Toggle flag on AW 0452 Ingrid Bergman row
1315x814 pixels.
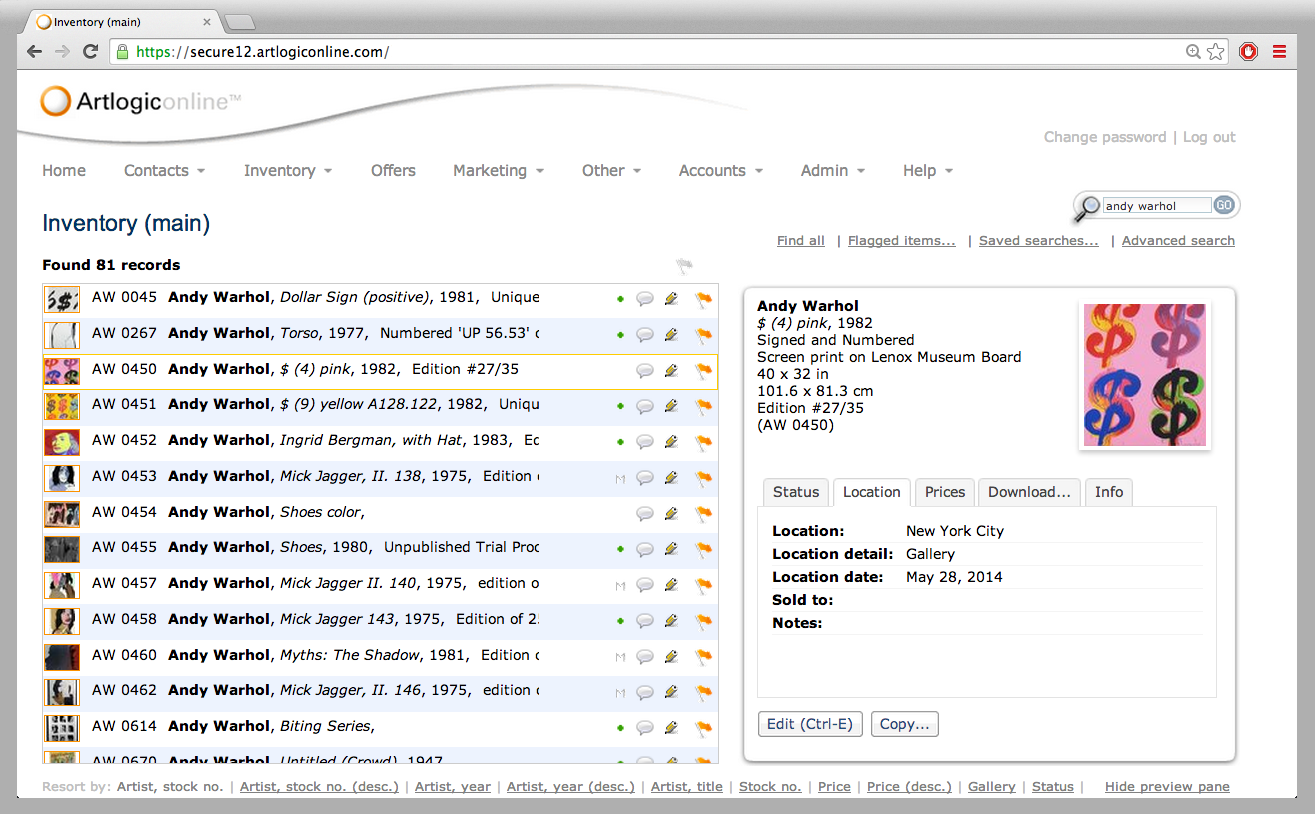[703, 441]
